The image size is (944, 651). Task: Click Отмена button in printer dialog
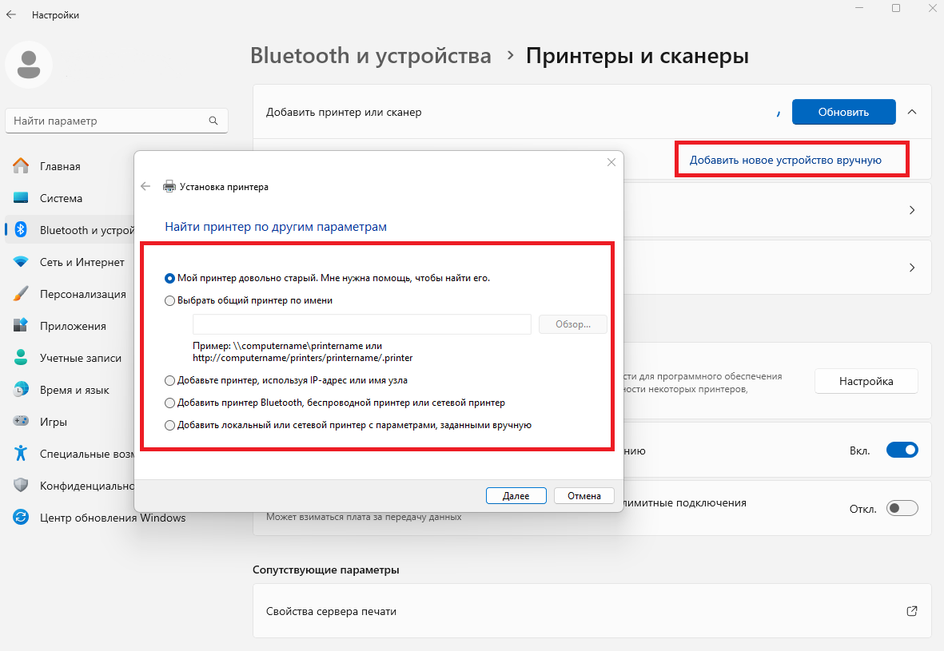584,496
